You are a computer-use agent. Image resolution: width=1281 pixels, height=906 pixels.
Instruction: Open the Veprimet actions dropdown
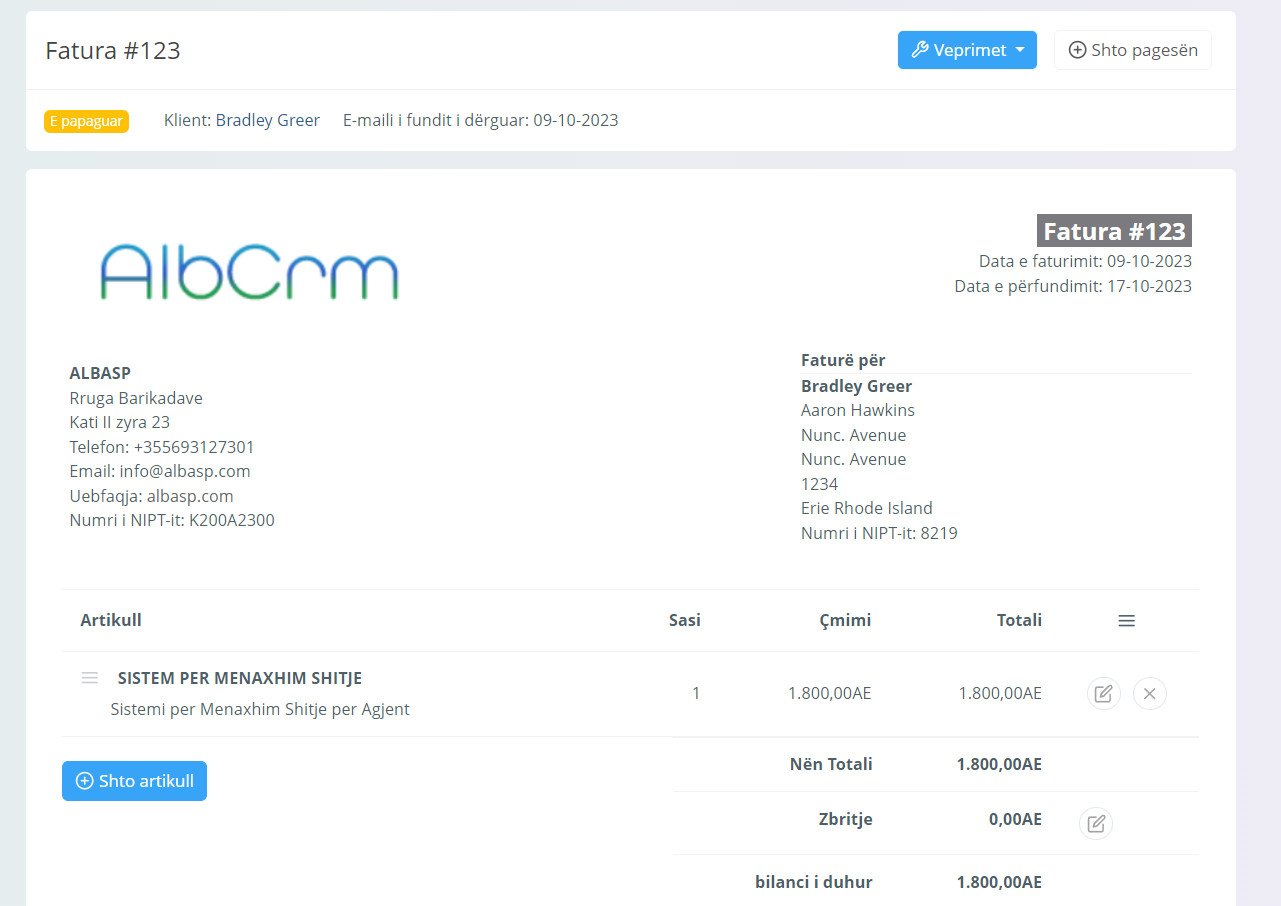coord(967,50)
